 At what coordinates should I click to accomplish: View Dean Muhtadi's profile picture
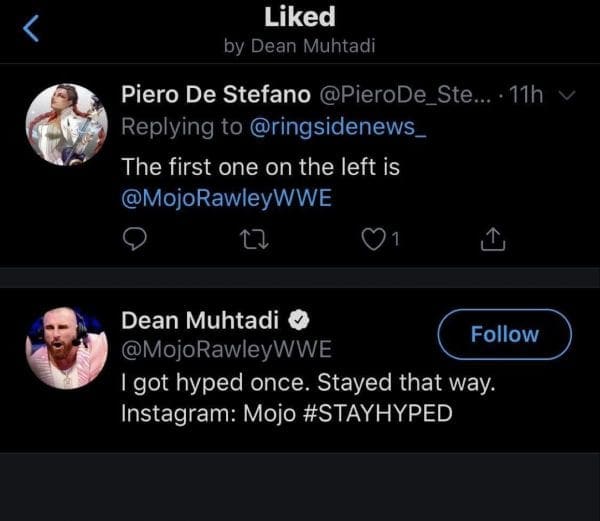66,346
